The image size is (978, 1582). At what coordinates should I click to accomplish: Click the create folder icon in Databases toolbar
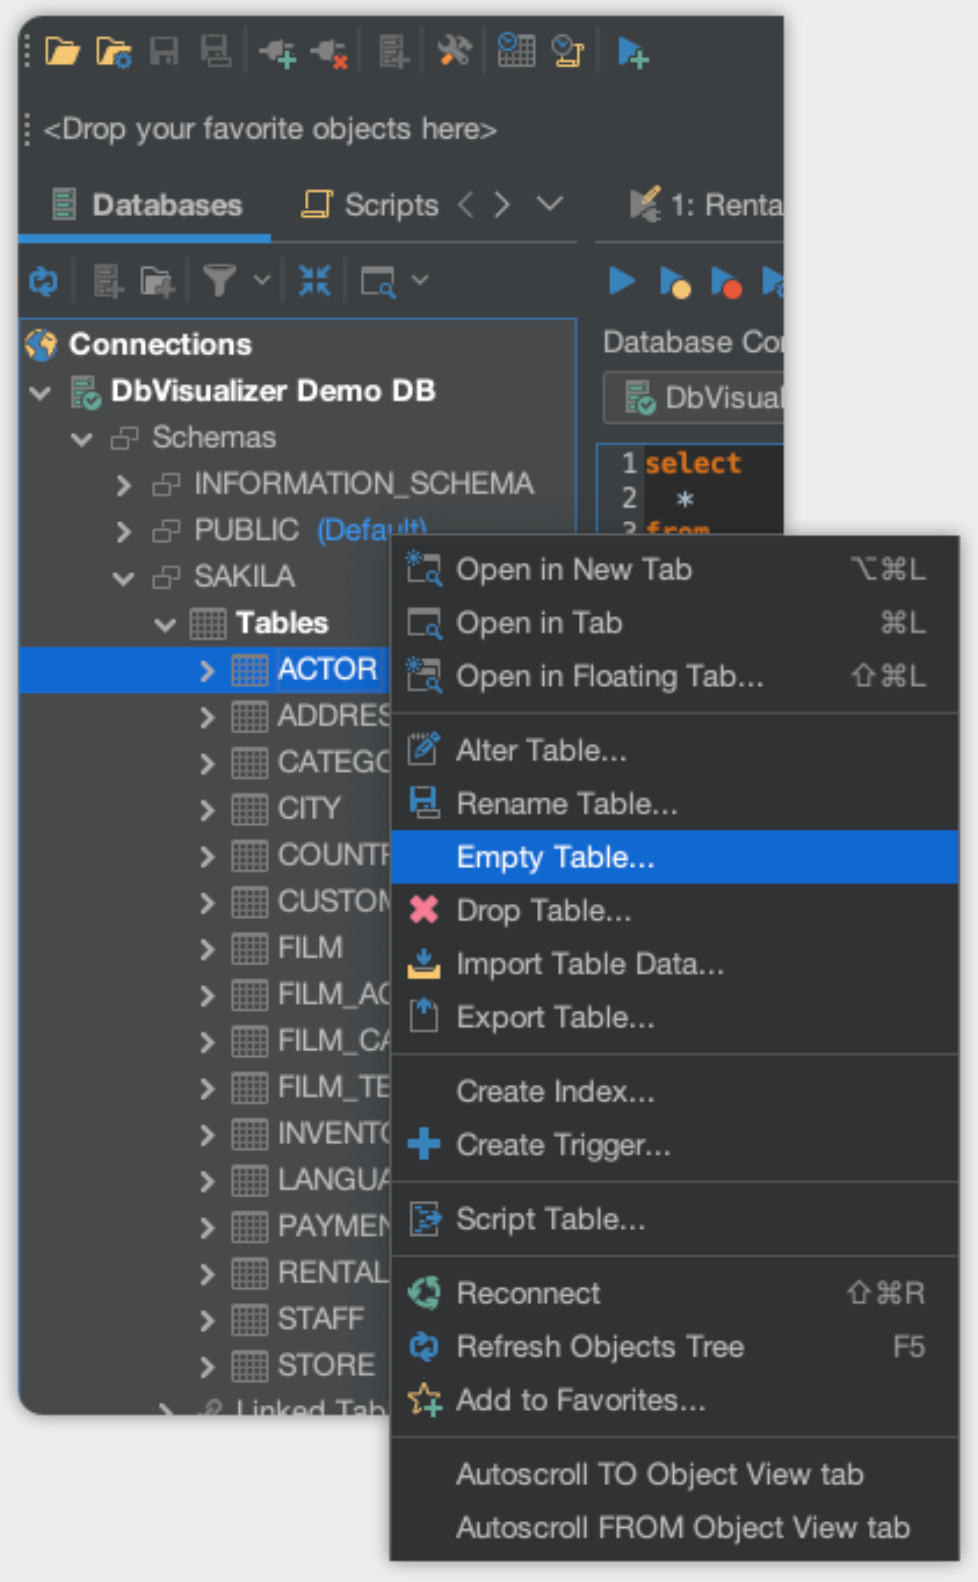click(x=156, y=282)
